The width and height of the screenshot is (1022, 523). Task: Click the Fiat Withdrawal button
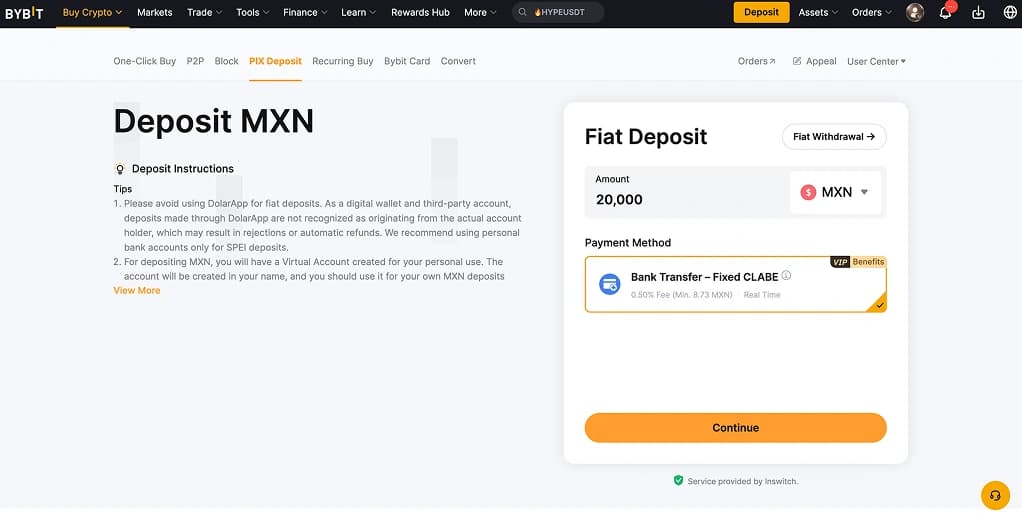click(833, 137)
